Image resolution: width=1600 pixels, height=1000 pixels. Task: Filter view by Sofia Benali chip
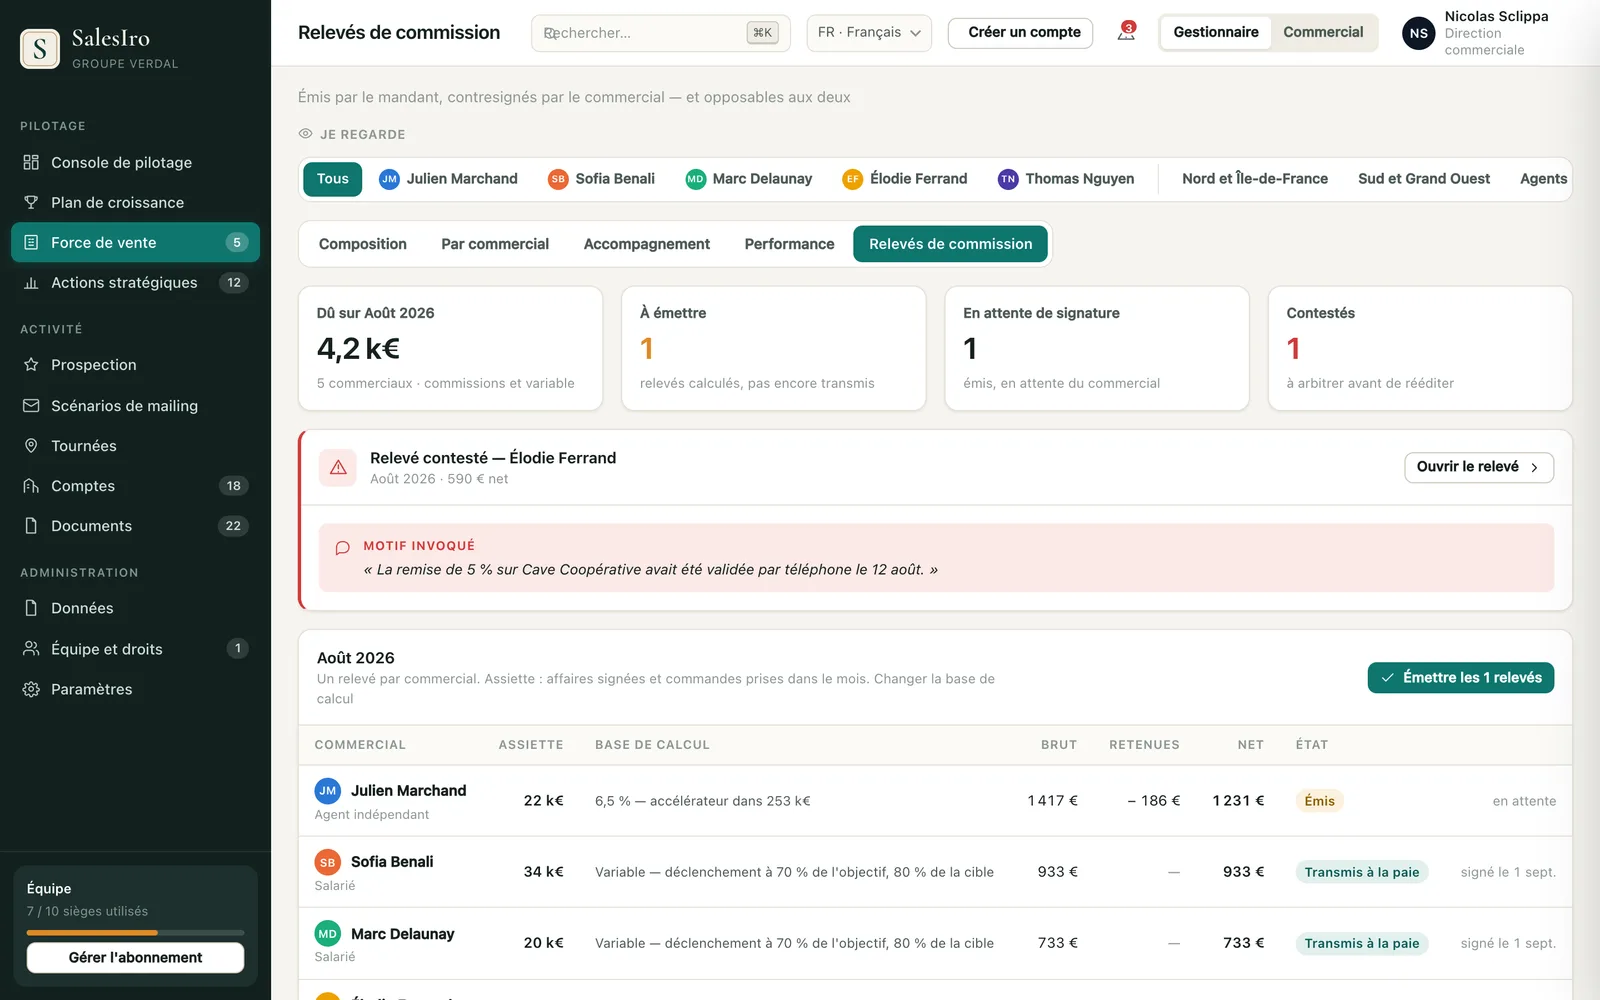coord(601,179)
